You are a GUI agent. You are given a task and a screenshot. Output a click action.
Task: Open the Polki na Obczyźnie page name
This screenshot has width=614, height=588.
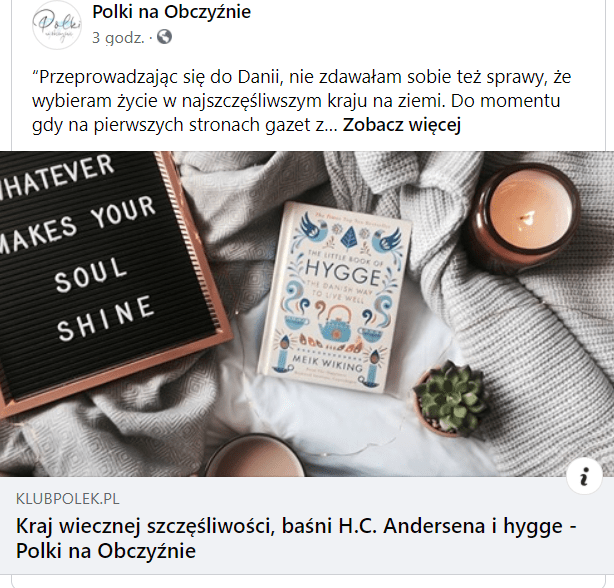(x=172, y=12)
